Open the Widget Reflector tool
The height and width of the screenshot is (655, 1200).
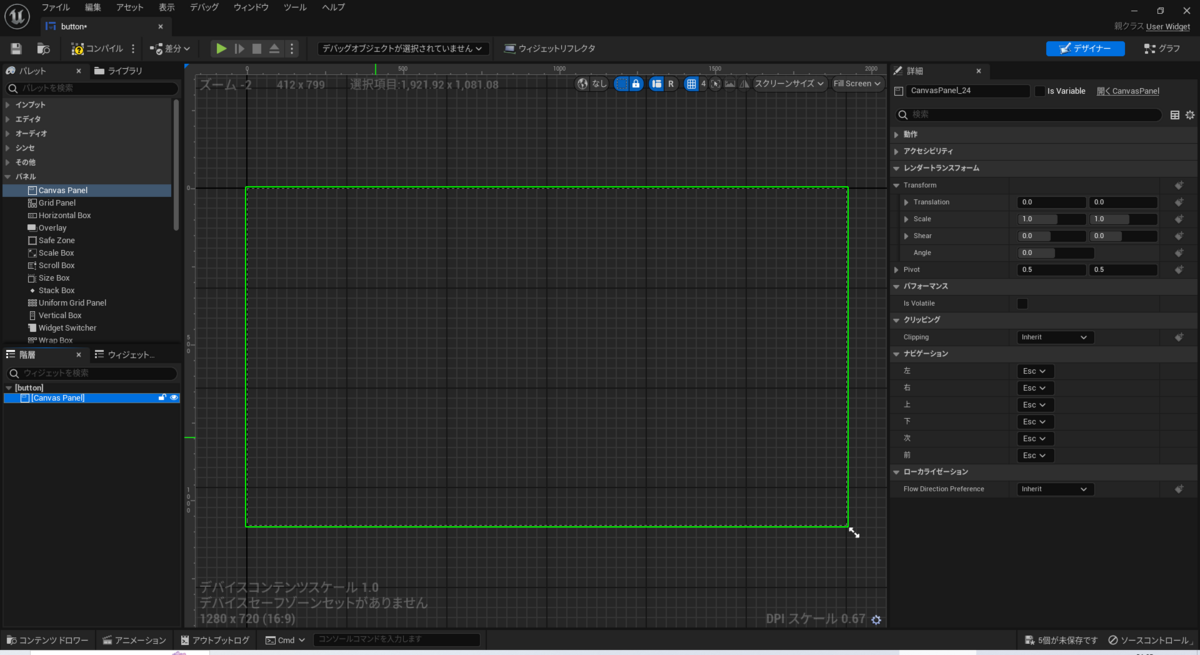click(550, 48)
